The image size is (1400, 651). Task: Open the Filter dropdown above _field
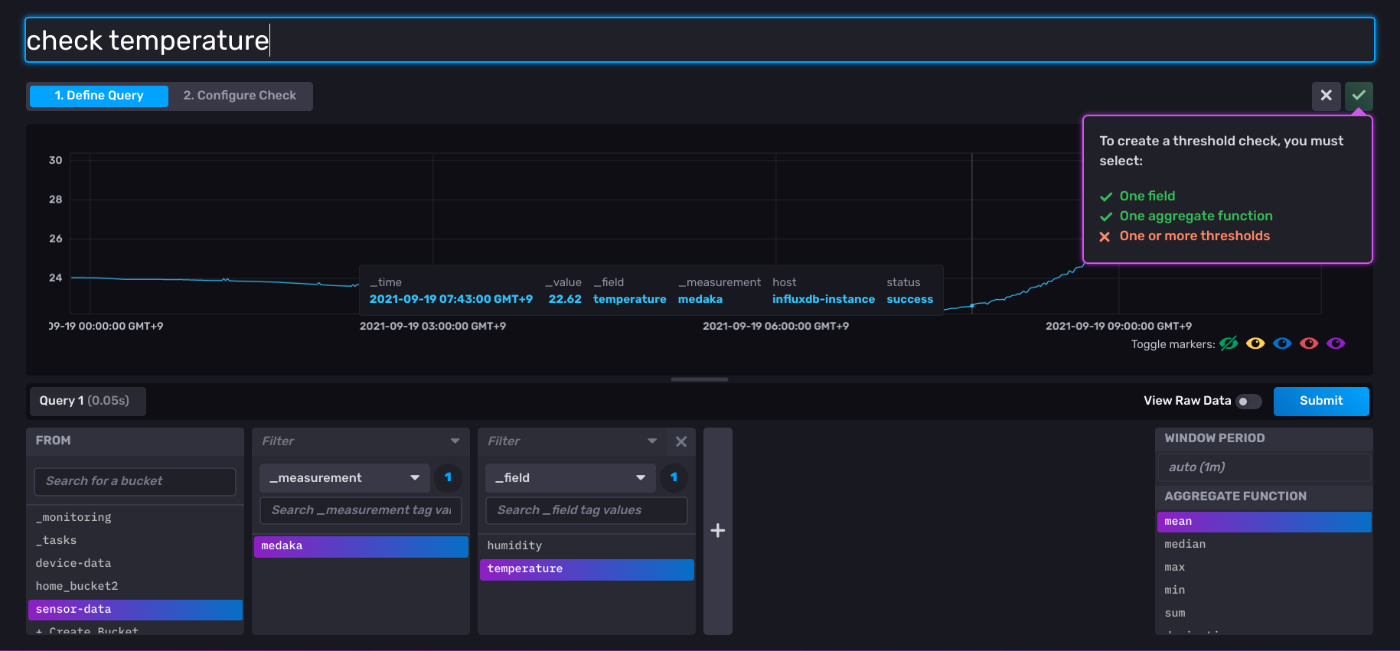[573, 441]
